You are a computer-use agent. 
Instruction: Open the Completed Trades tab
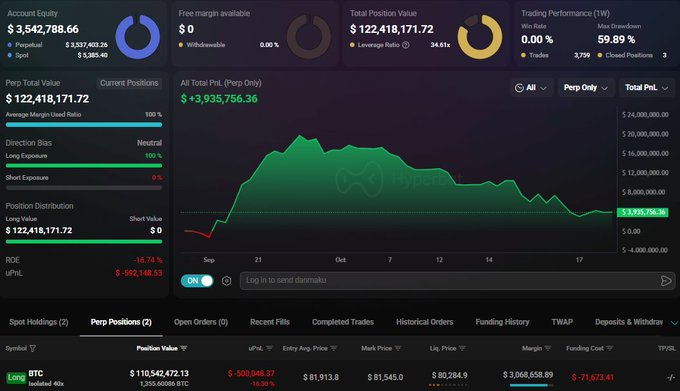[343, 322]
